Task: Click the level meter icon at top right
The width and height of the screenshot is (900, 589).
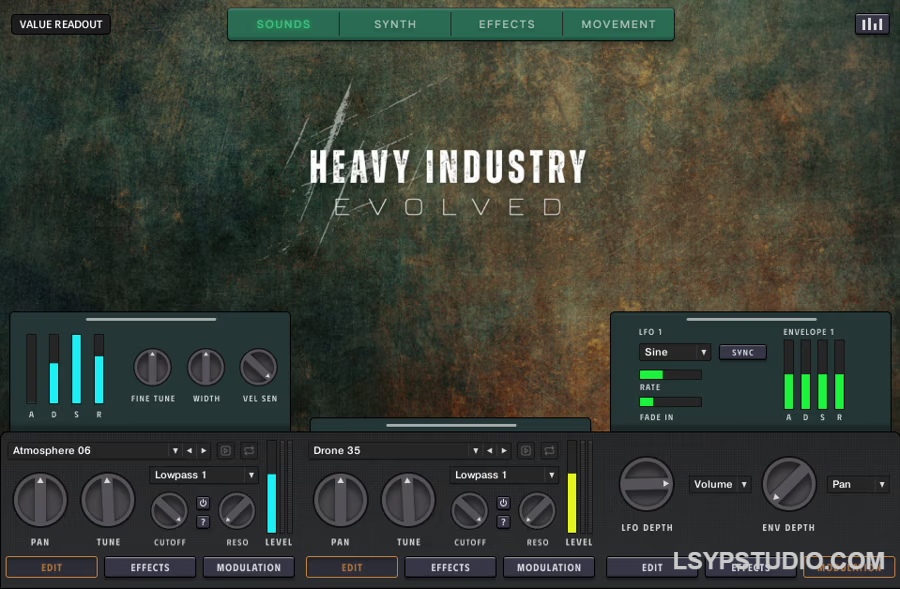Action: pyautogui.click(x=870, y=23)
